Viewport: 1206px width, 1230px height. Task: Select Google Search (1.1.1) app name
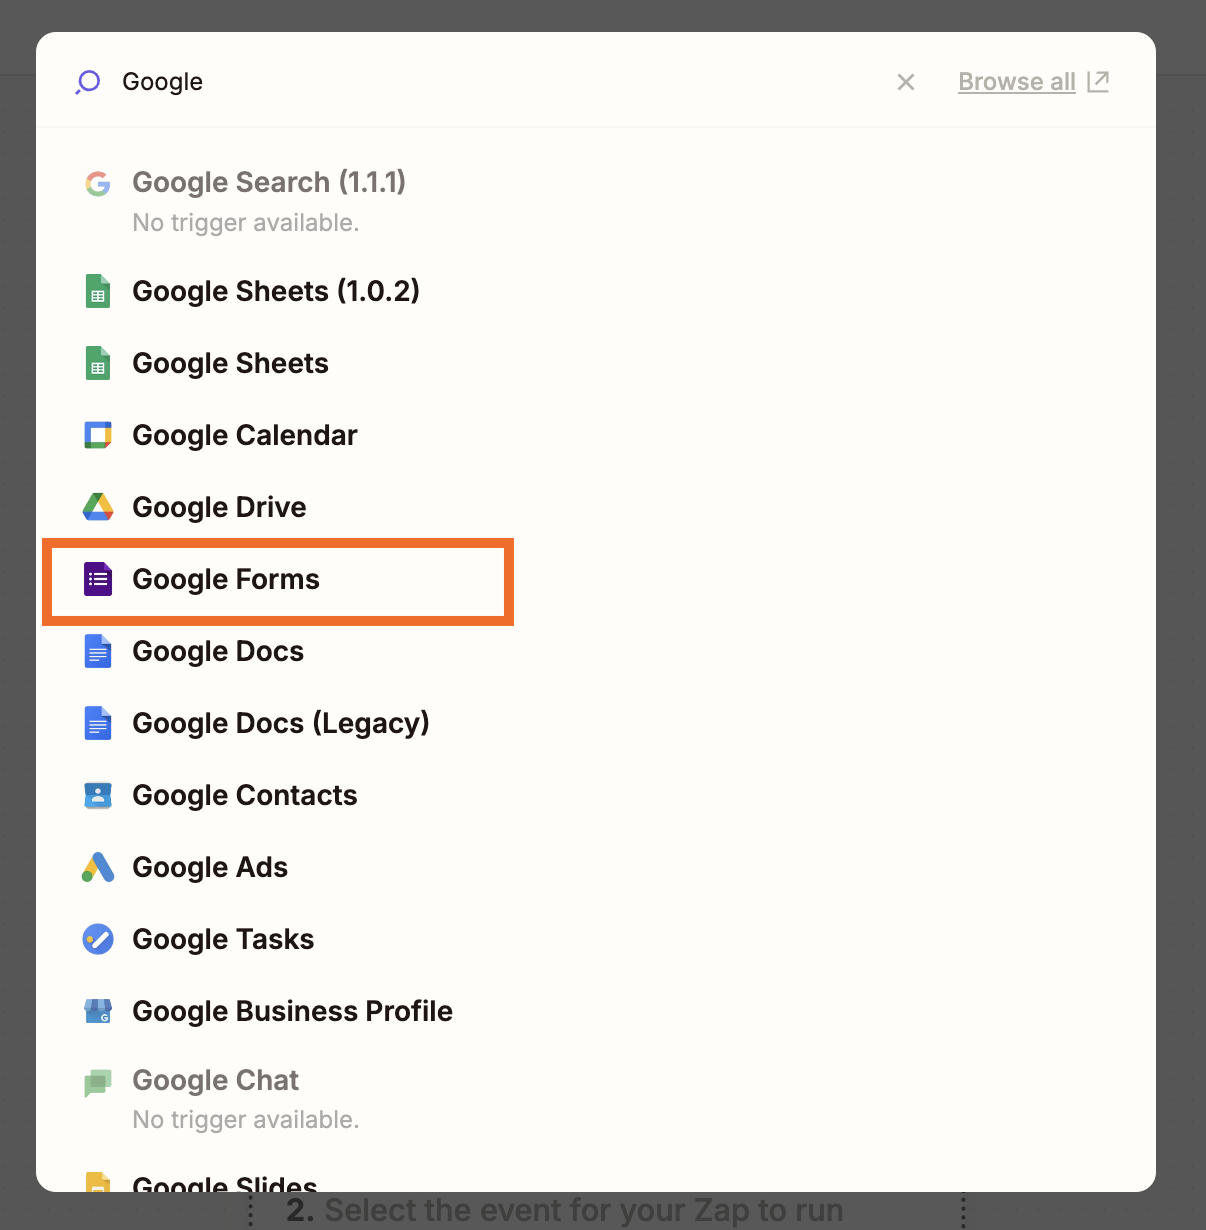click(x=269, y=182)
